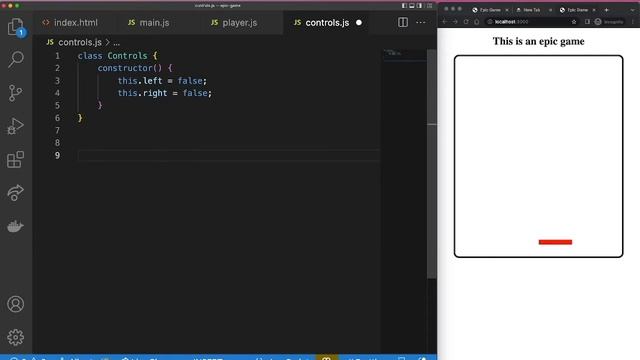Open the Source Control view
Screen dimensions: 640x360
(16, 93)
